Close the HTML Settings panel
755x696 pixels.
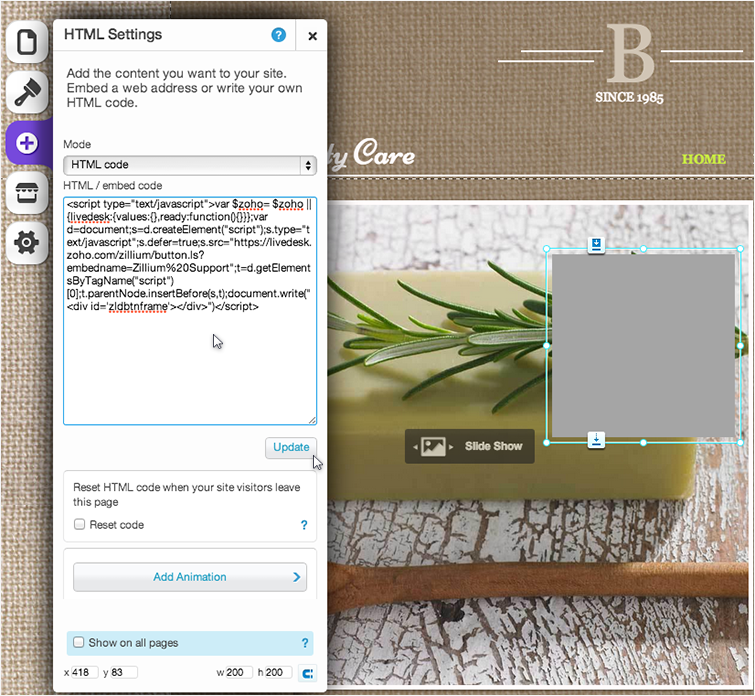pyautogui.click(x=312, y=36)
